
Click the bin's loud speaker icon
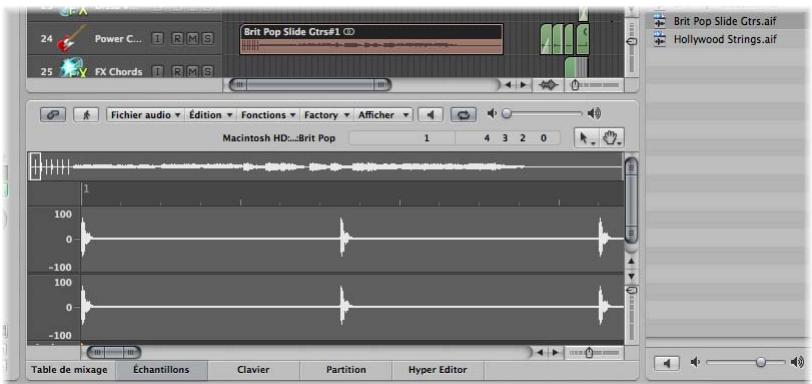tap(798, 363)
